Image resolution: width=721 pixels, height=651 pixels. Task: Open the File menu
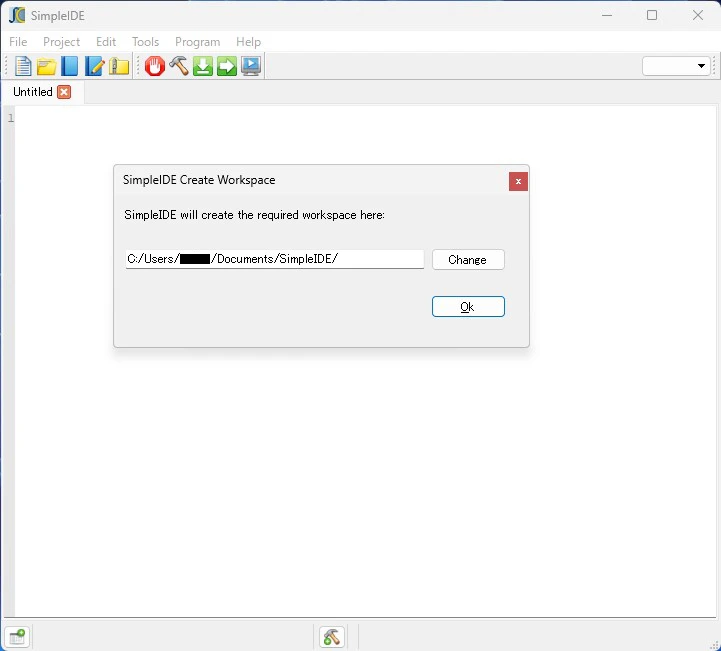(x=18, y=42)
